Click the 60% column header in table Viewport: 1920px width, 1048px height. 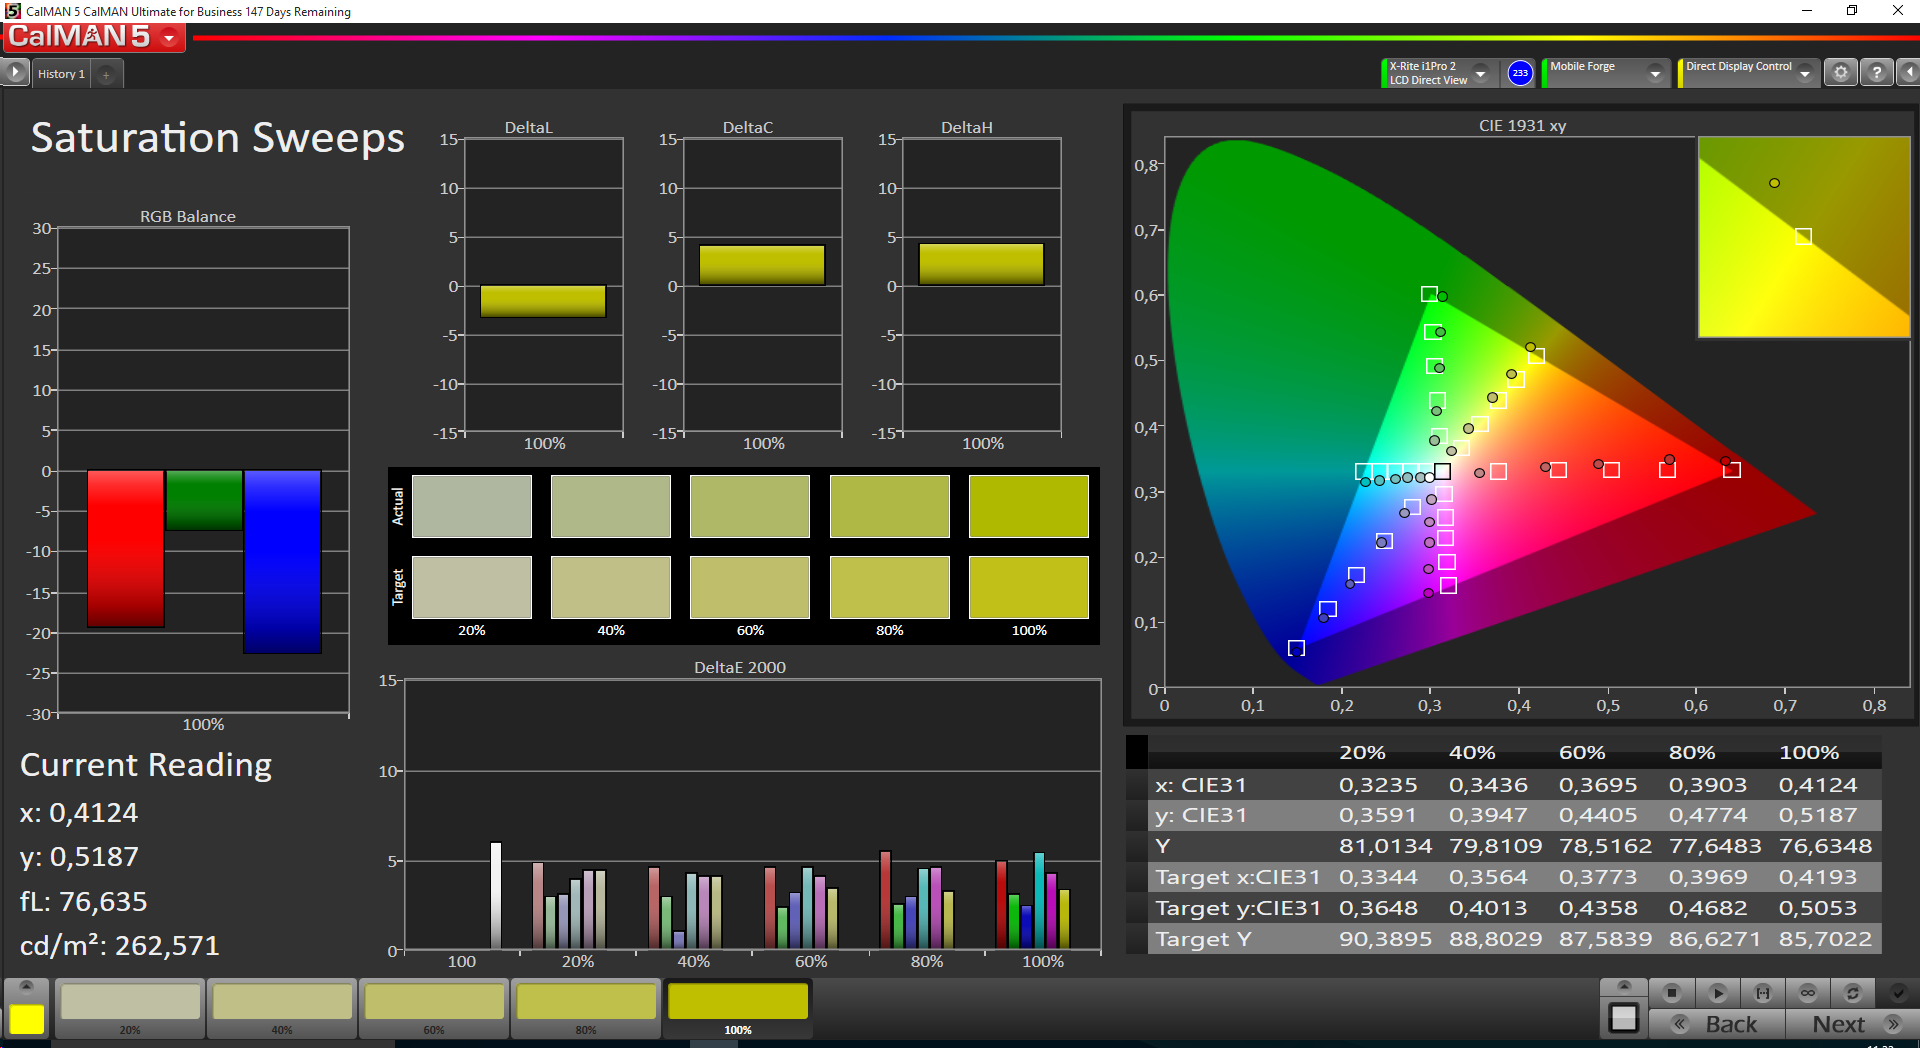point(1582,752)
